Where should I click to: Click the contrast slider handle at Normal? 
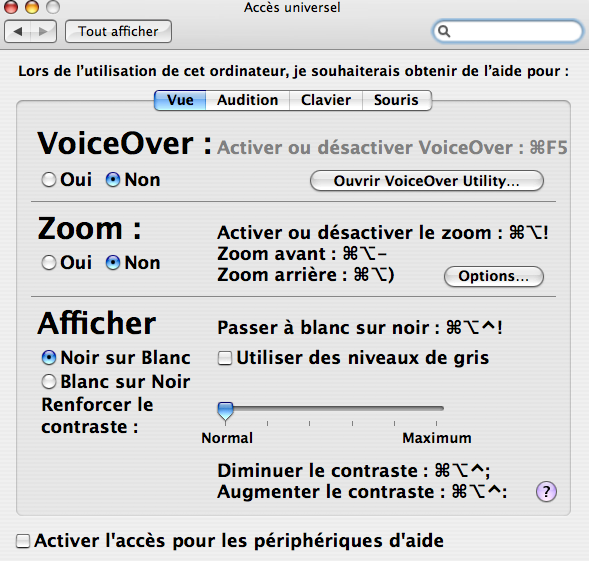(225, 411)
